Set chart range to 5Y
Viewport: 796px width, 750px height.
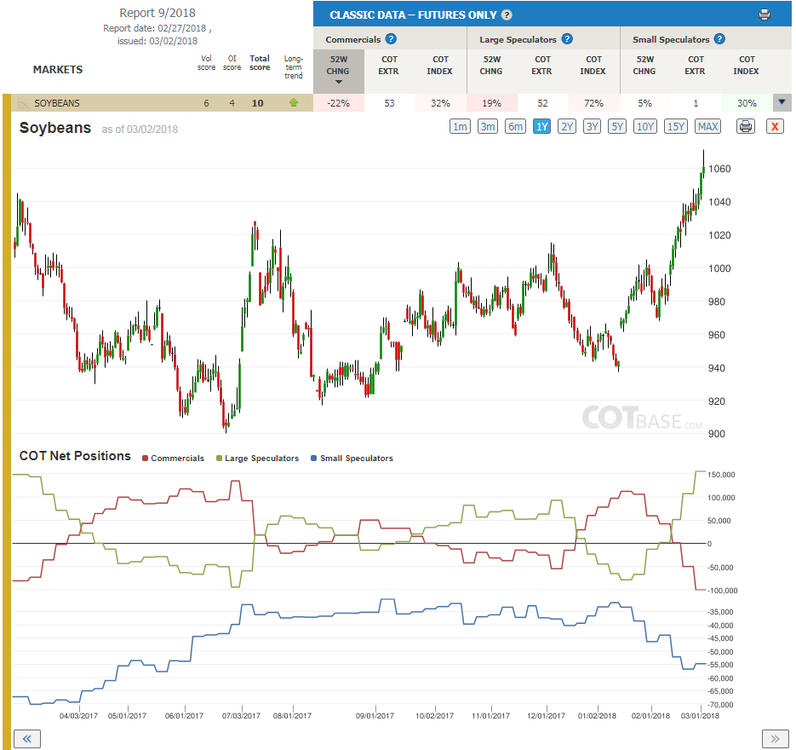click(x=617, y=126)
